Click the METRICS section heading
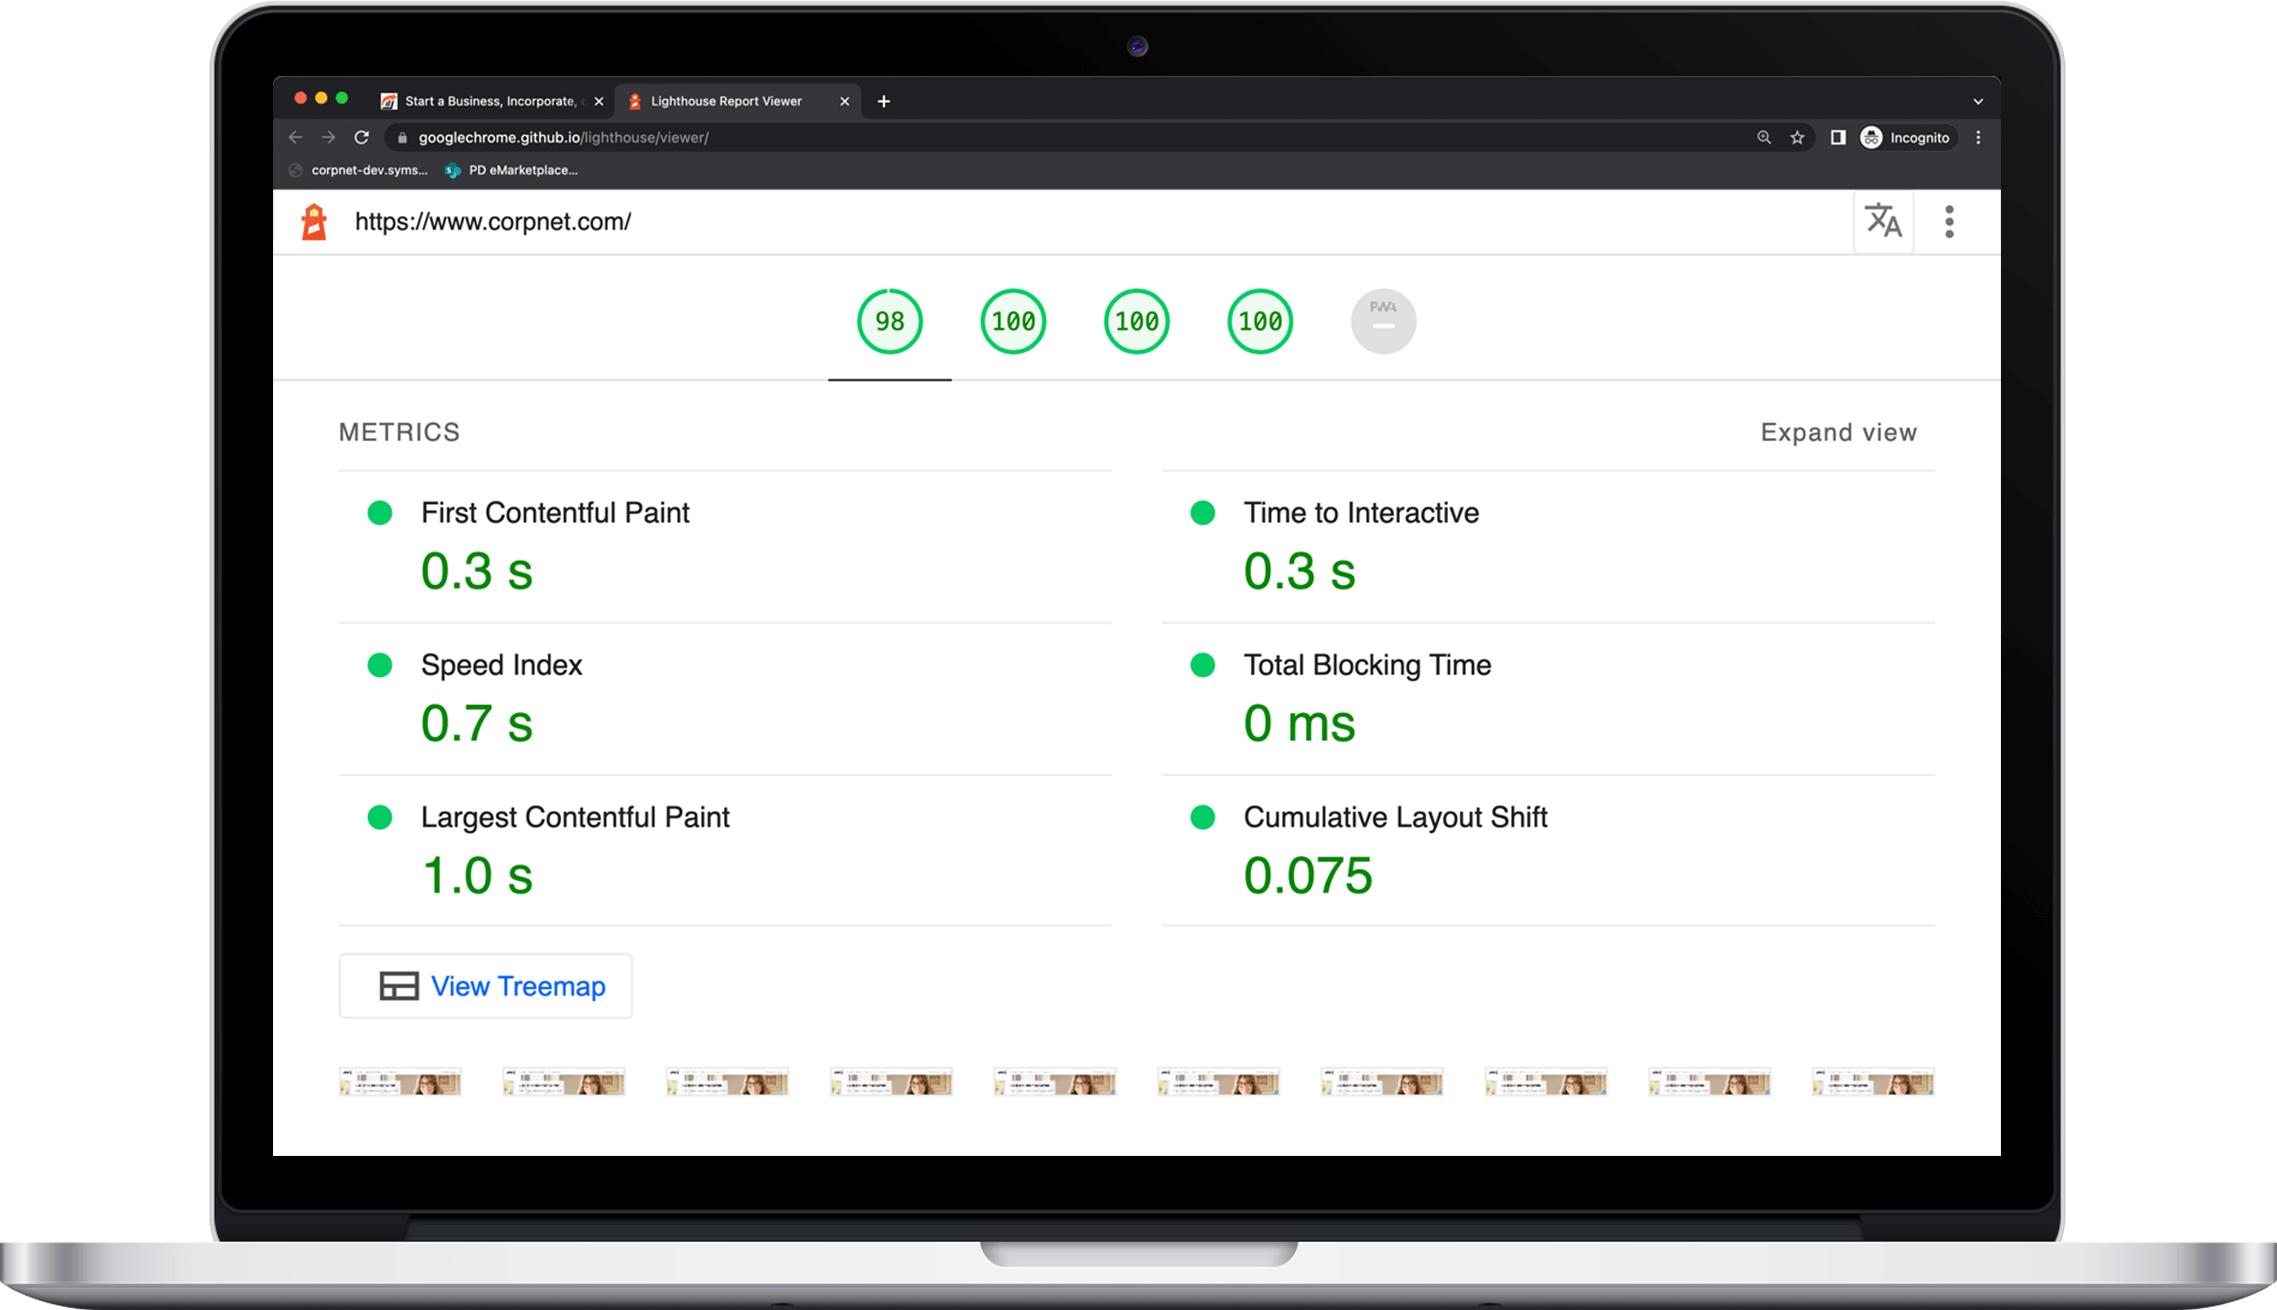The height and width of the screenshot is (1310, 2277). pos(399,432)
